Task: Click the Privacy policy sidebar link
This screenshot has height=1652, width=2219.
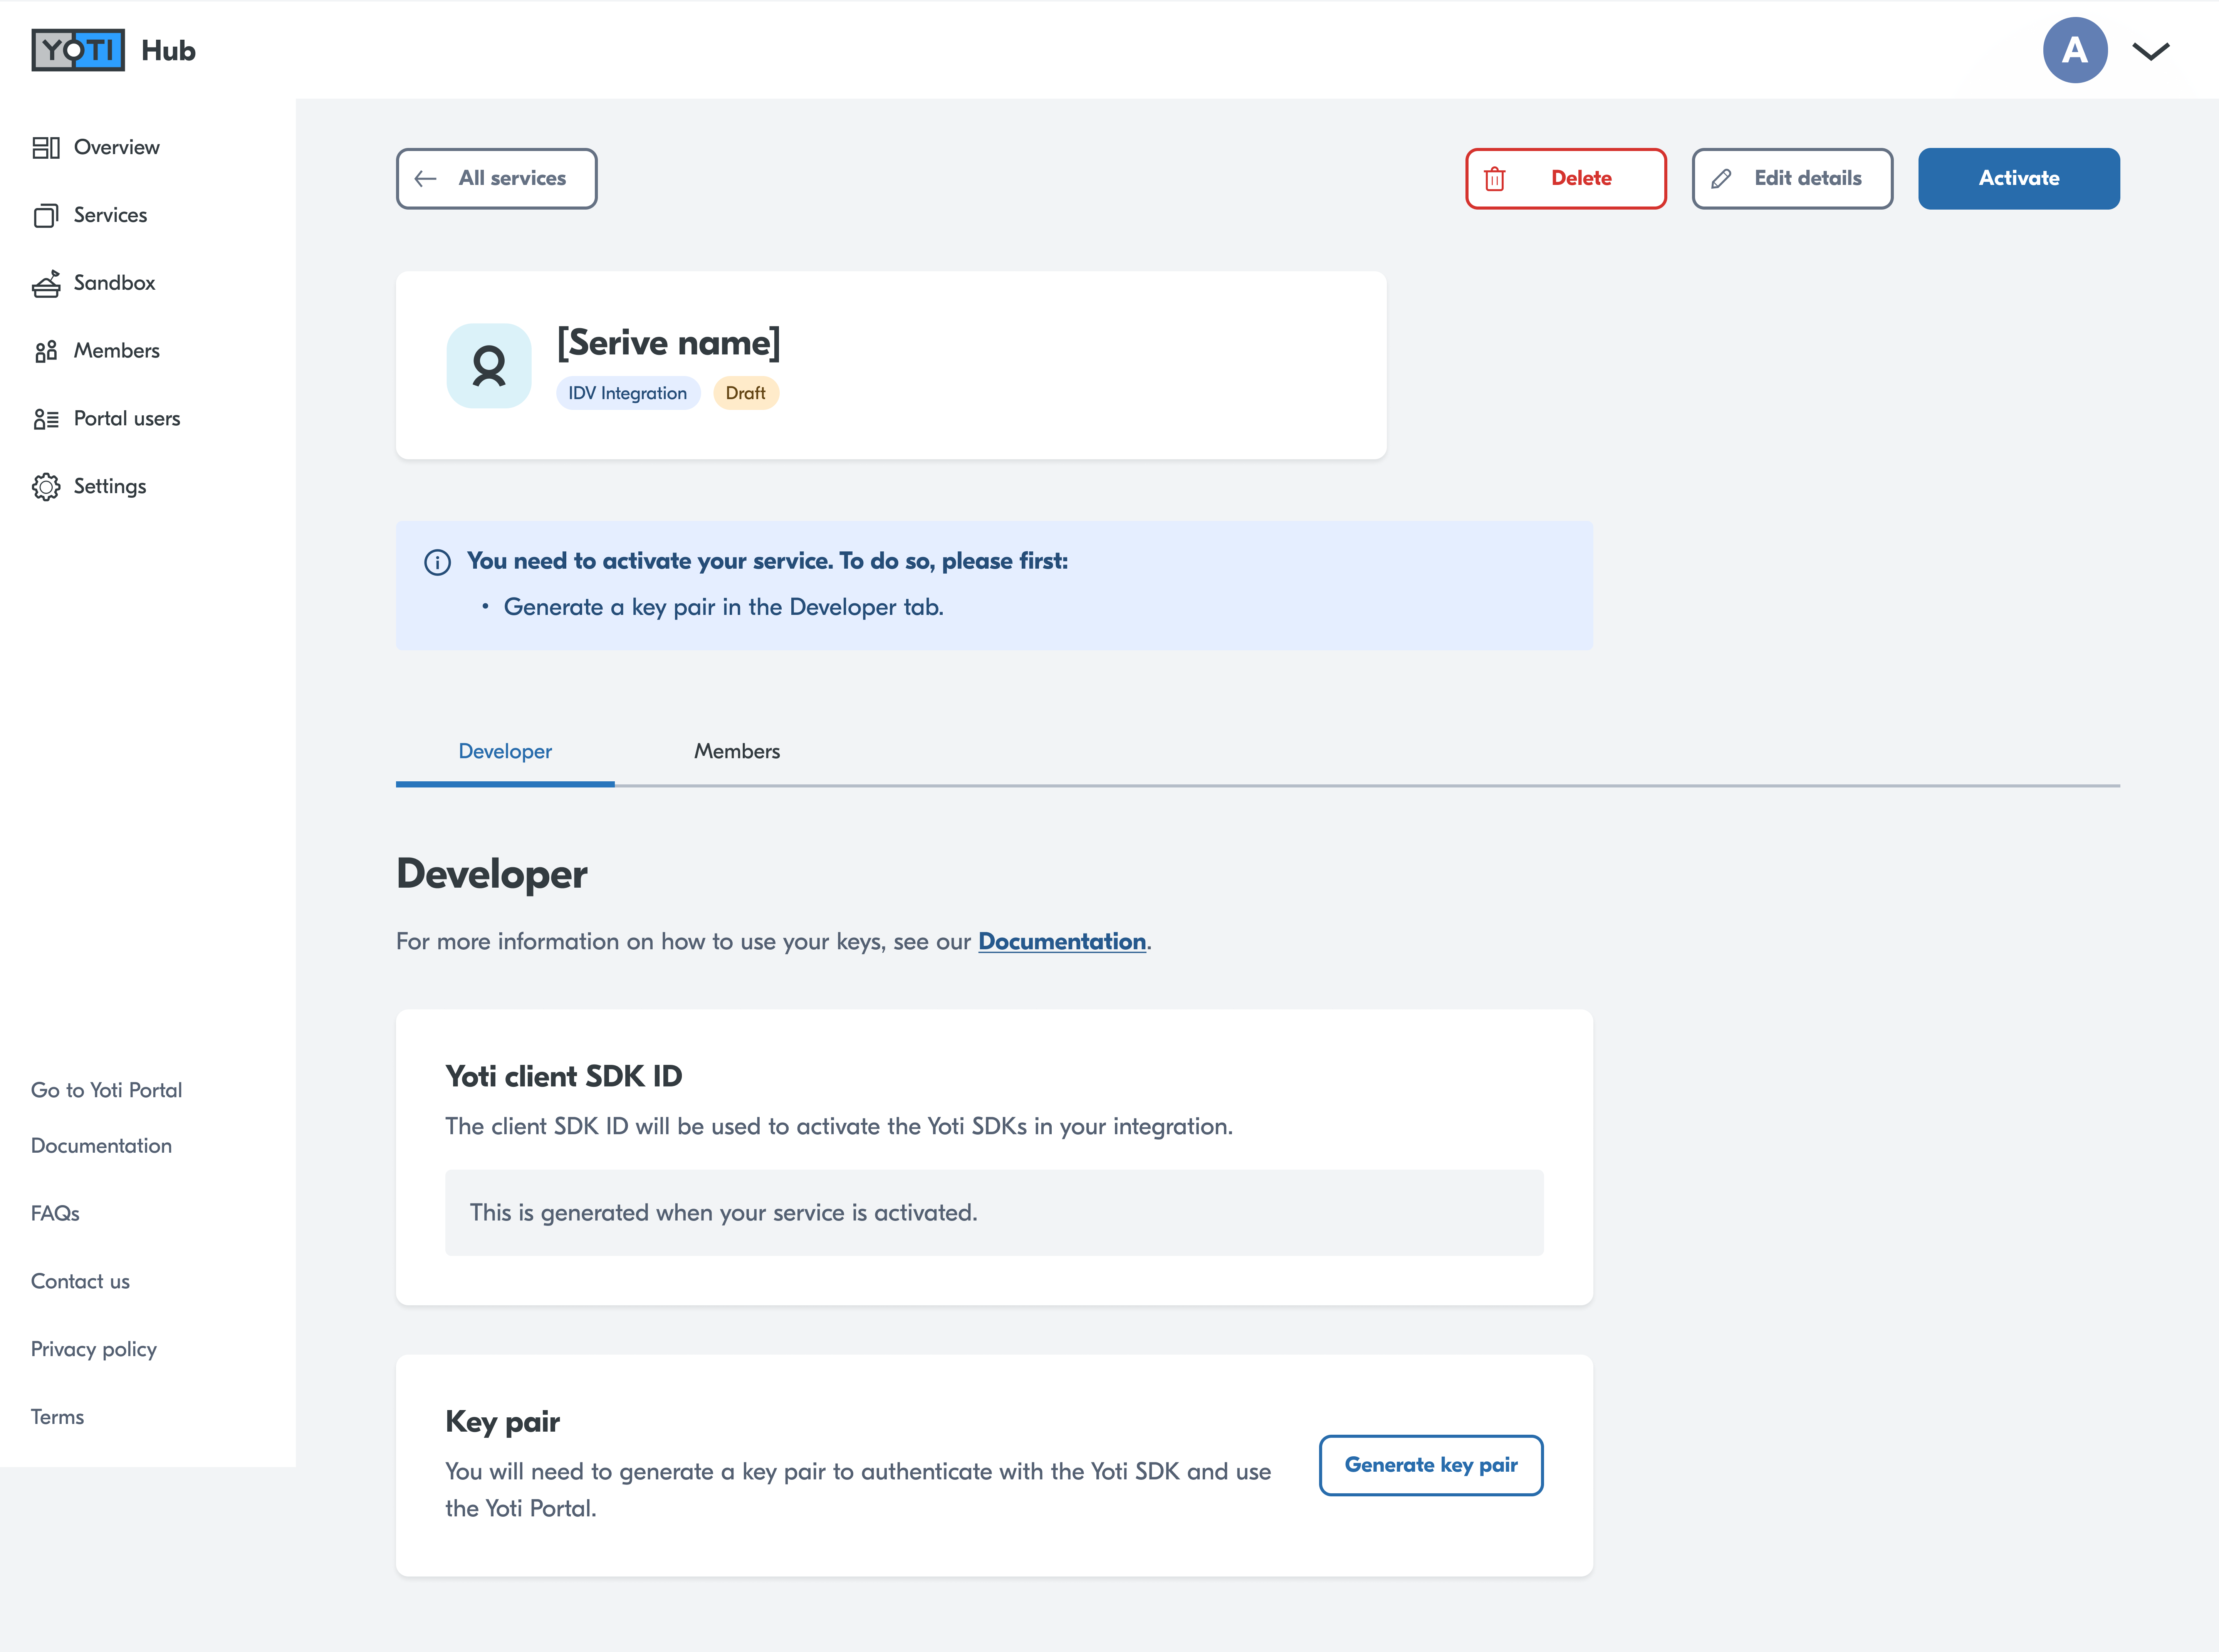Action: point(94,1349)
